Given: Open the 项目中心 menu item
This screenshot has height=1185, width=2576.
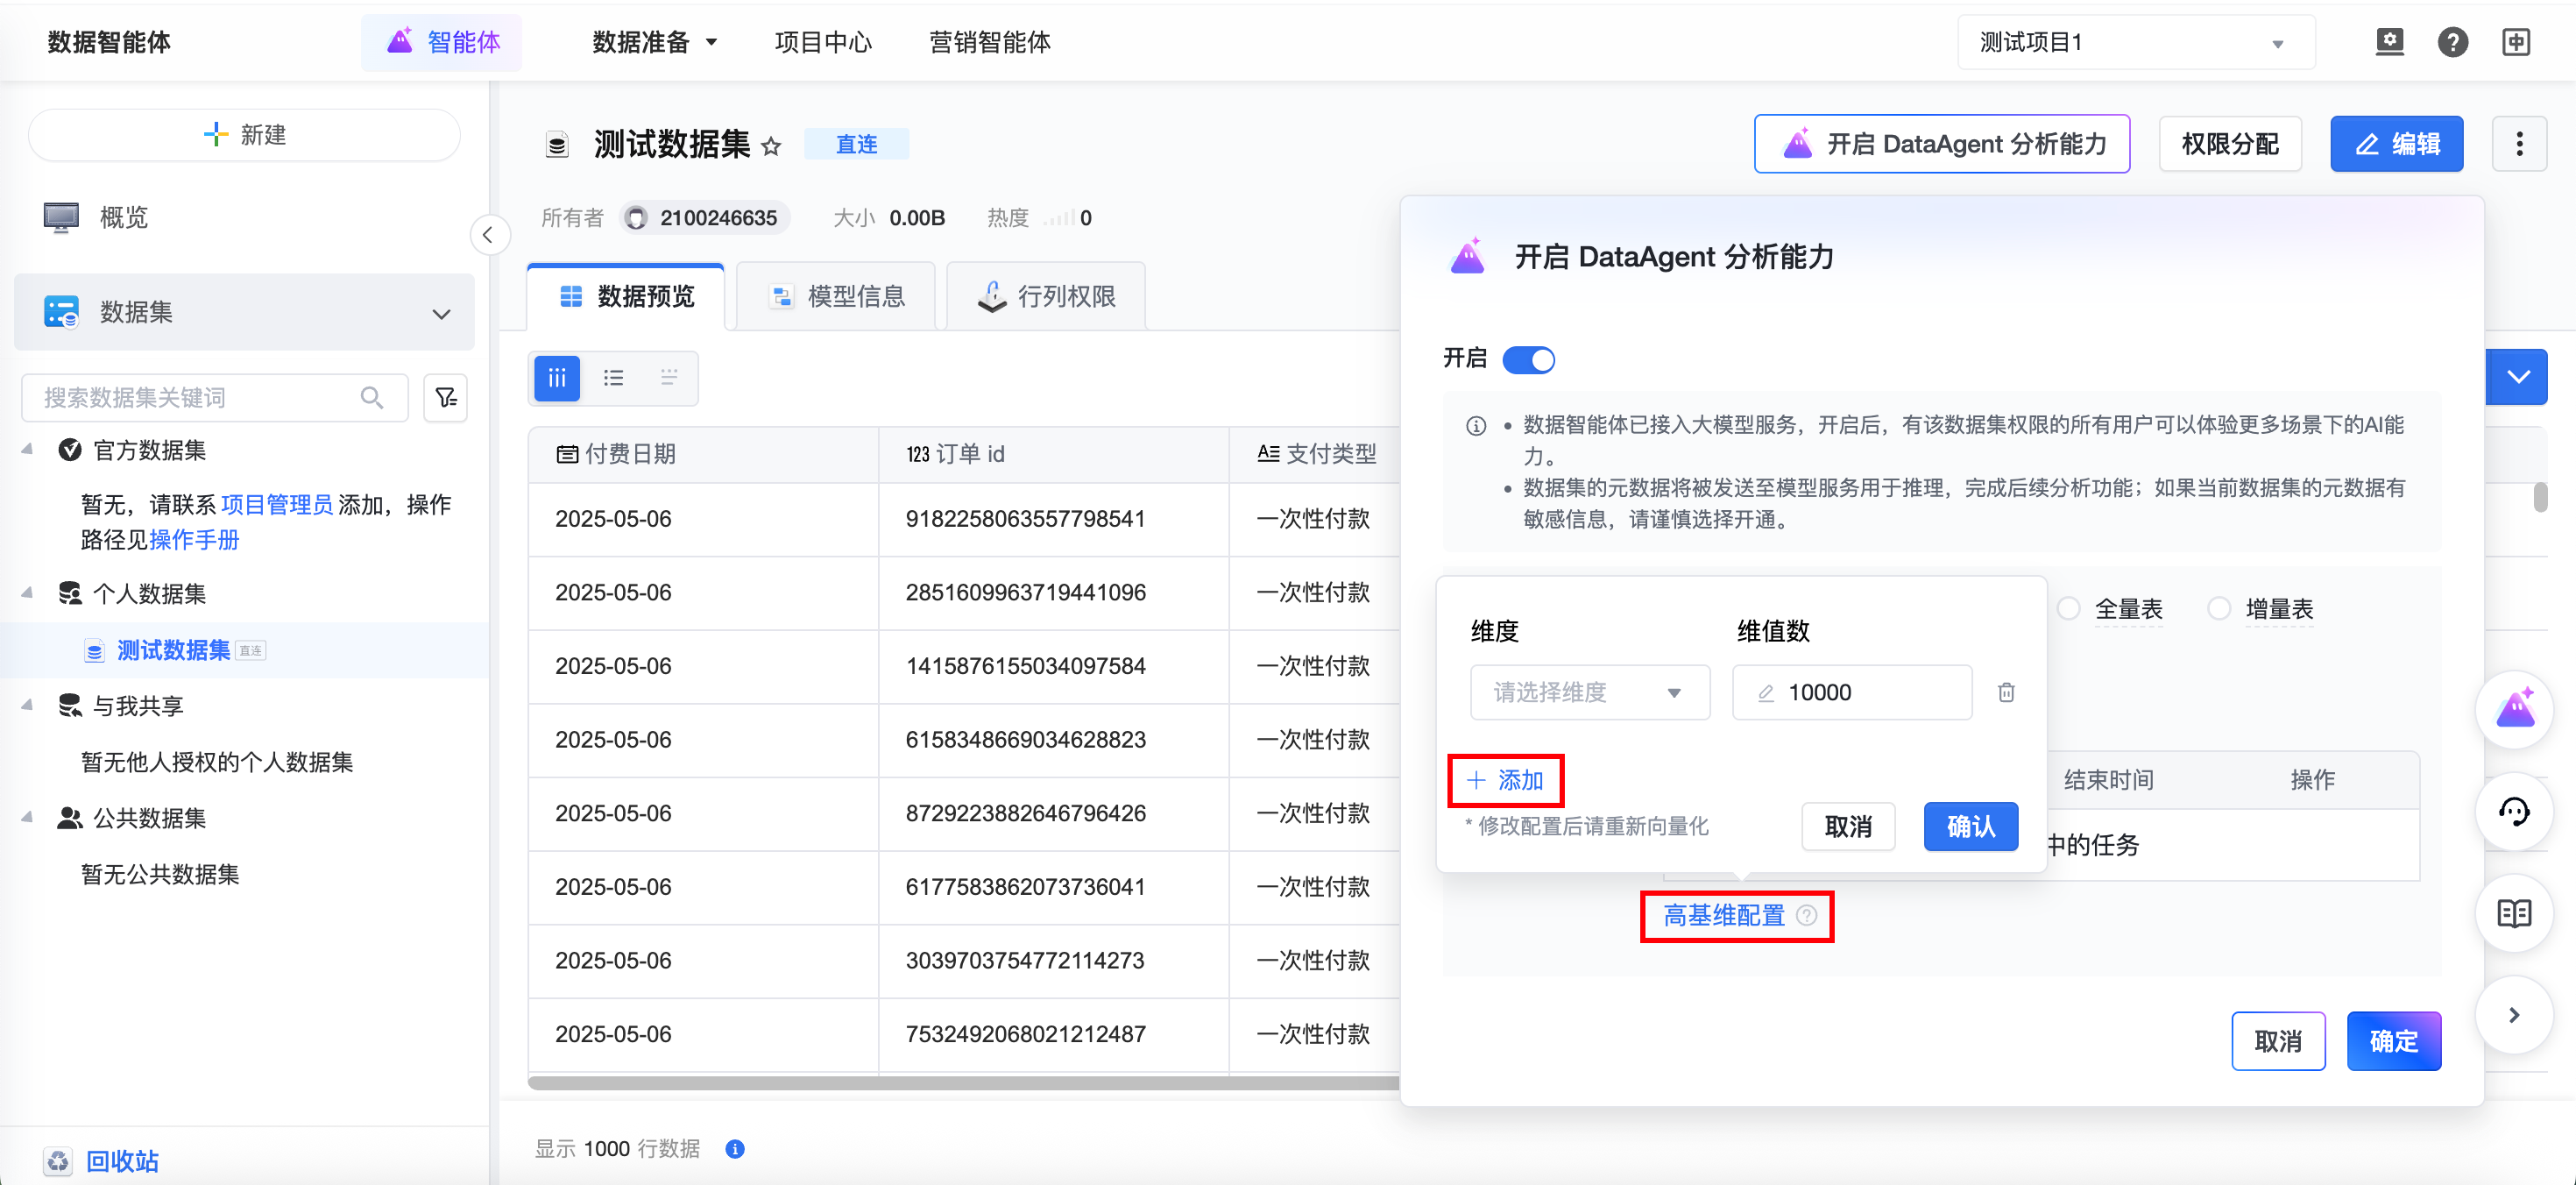Looking at the screenshot, I should click(822, 42).
